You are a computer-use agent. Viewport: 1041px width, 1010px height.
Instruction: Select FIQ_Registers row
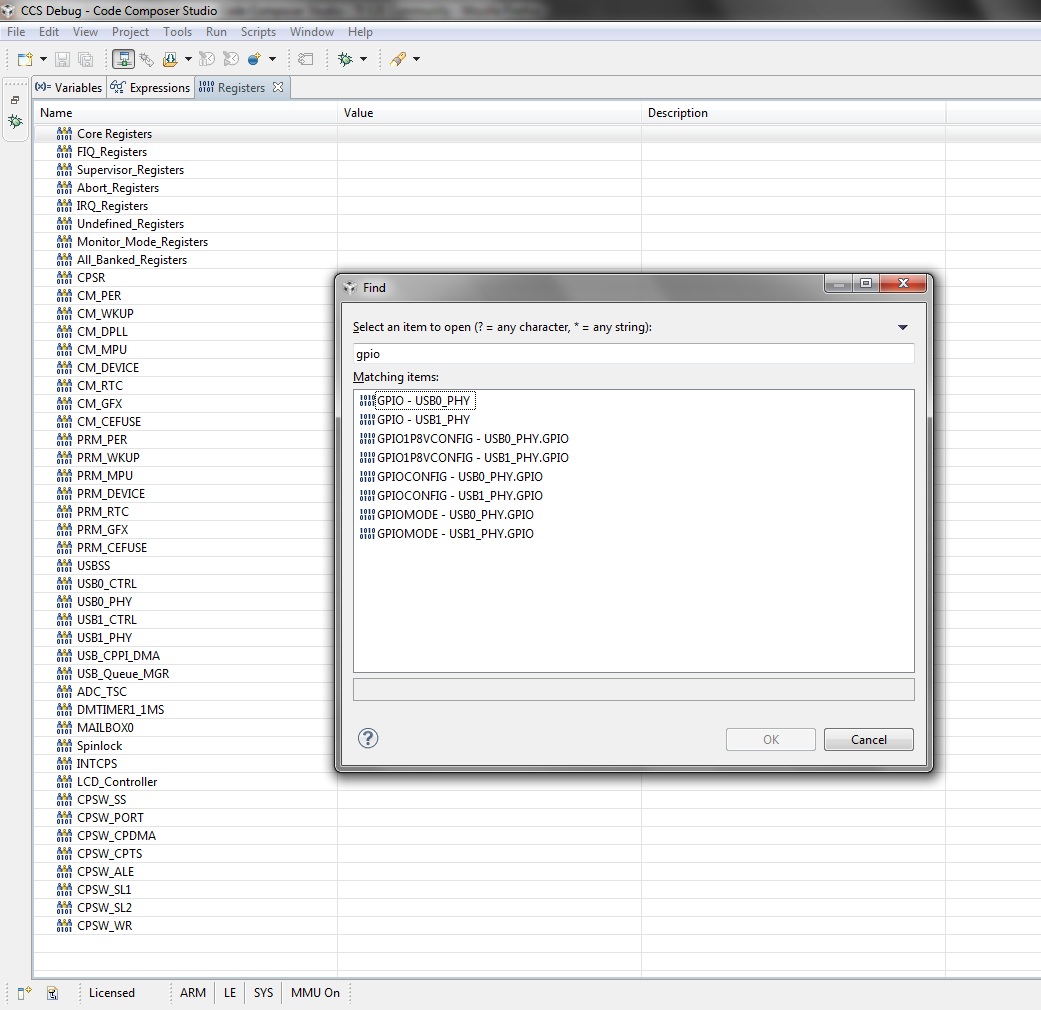click(x=112, y=152)
